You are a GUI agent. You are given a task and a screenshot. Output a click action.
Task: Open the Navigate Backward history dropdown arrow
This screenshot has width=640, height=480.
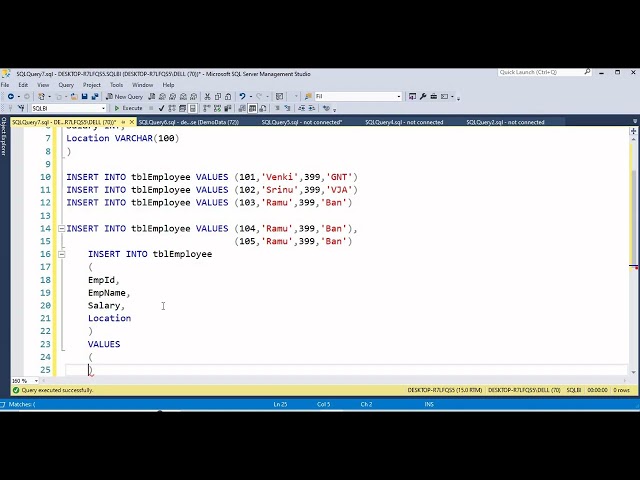pos(18,97)
